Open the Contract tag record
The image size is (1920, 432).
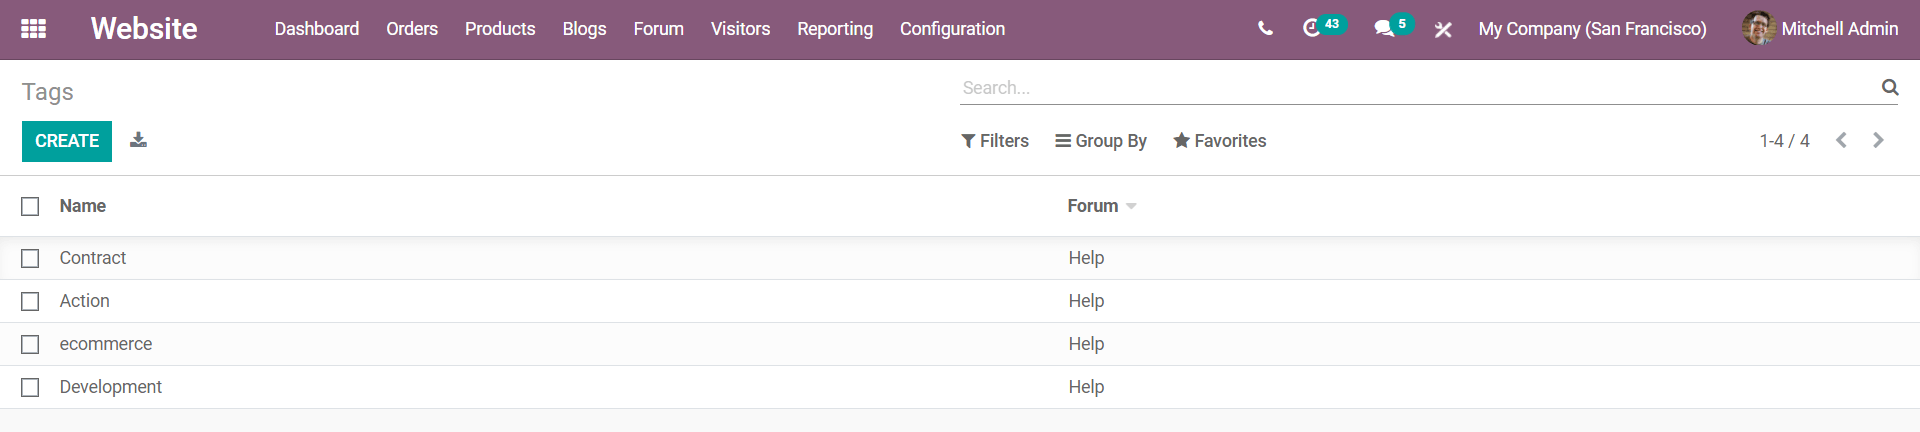pos(93,258)
